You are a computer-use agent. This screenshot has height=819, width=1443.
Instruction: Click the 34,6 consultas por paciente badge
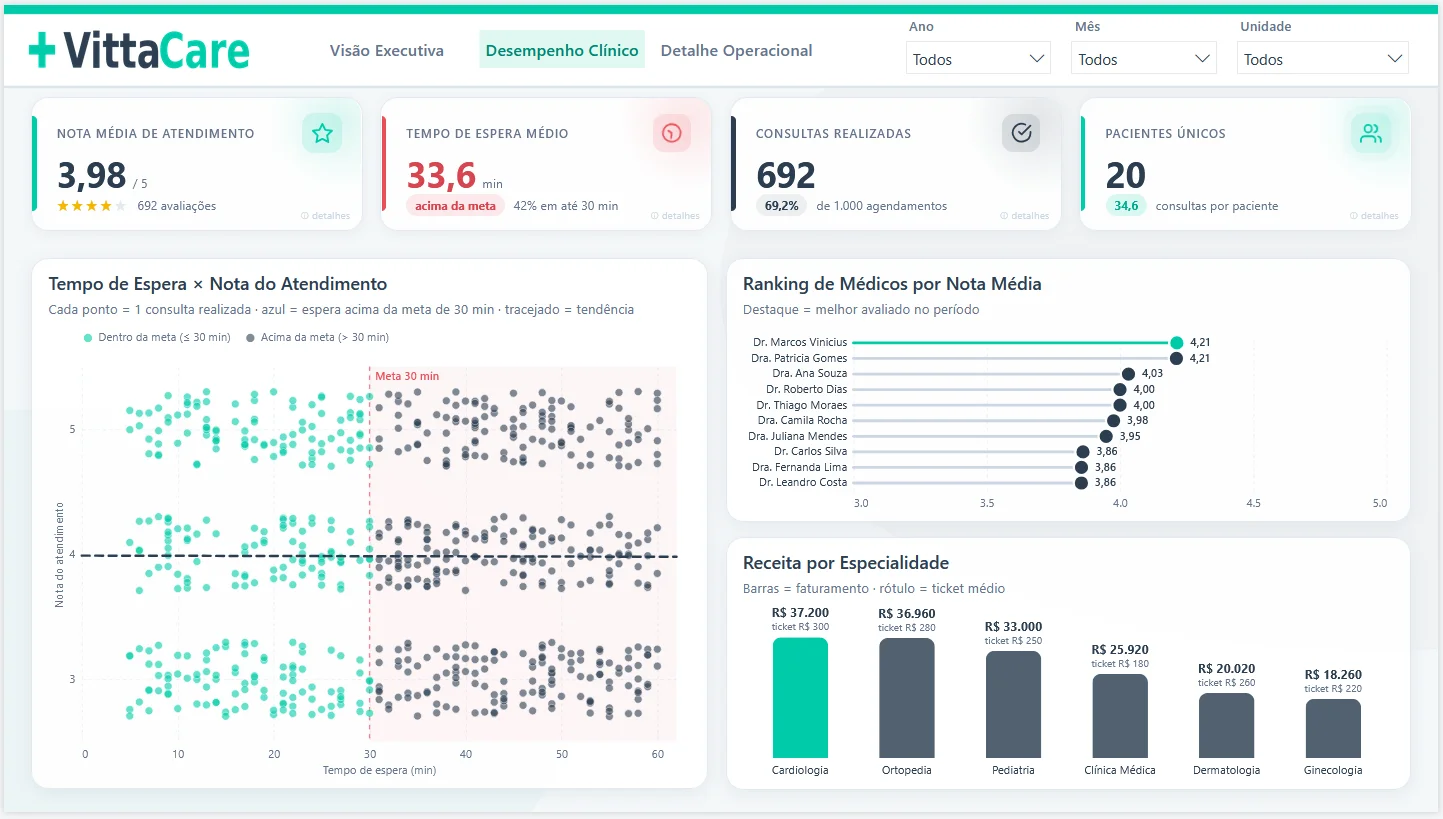pos(1126,206)
